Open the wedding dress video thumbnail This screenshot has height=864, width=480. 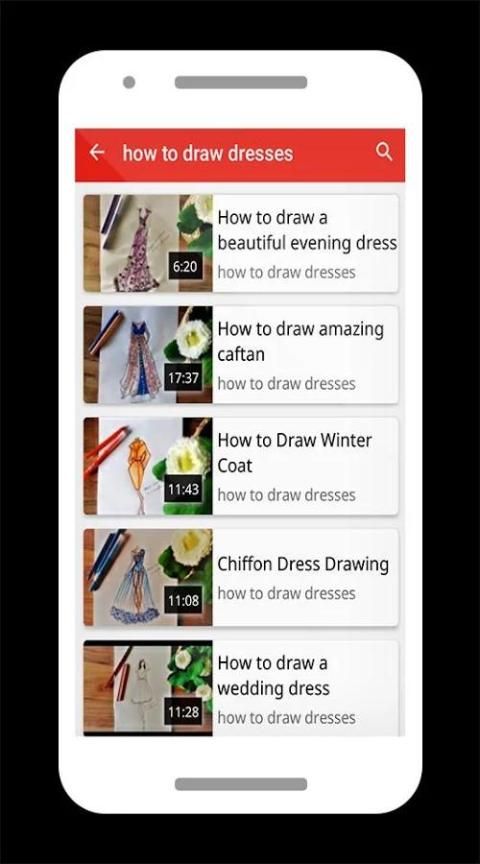pos(148,688)
